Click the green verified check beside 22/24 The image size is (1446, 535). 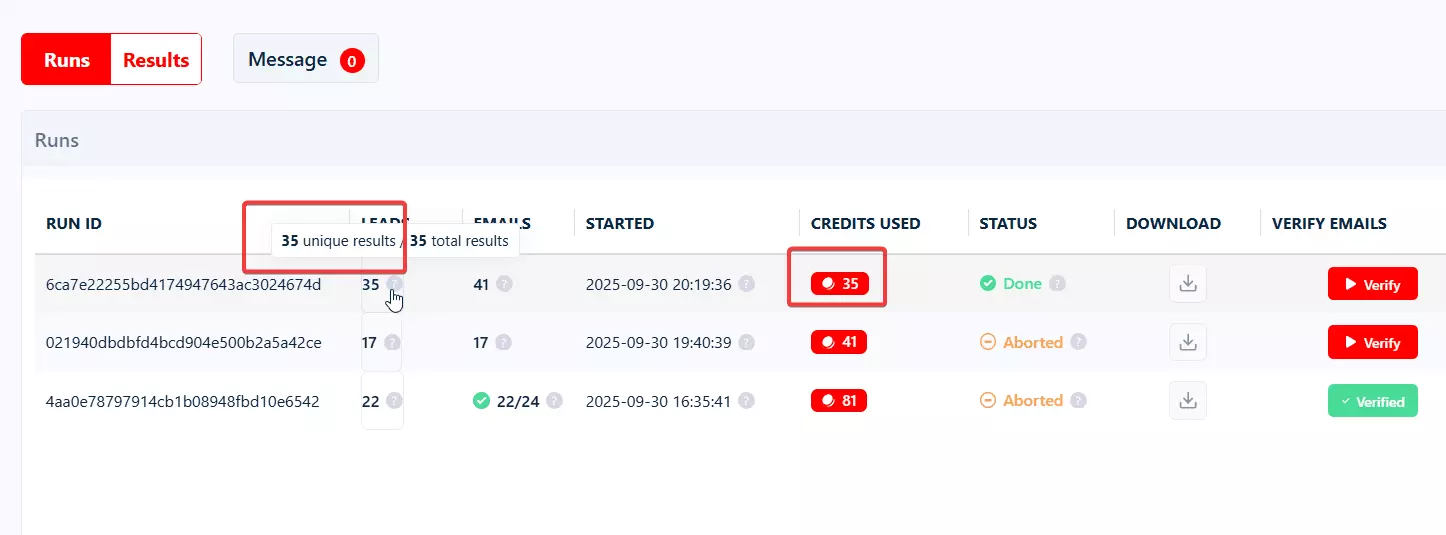(x=481, y=401)
